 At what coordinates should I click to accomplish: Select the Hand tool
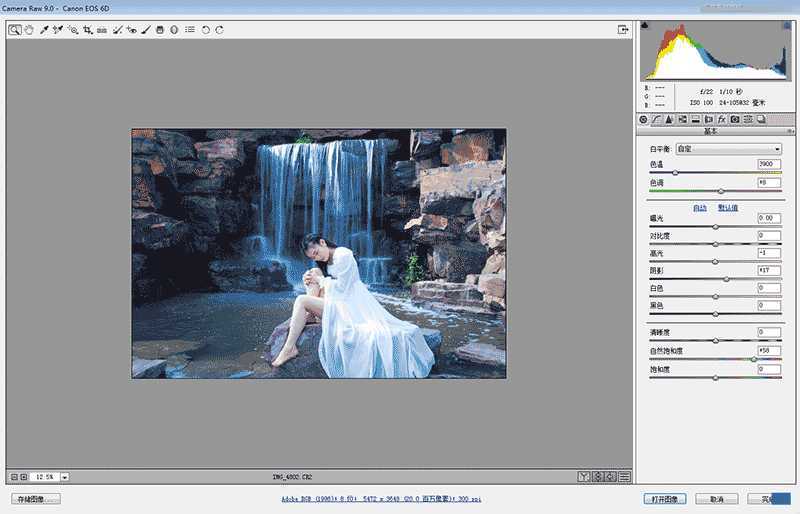(29, 30)
